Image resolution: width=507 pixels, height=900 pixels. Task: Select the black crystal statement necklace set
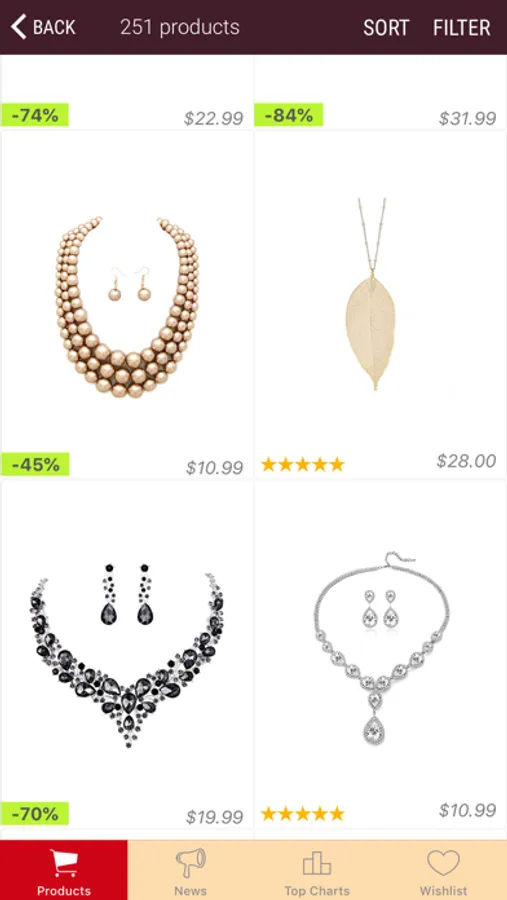coord(127,654)
